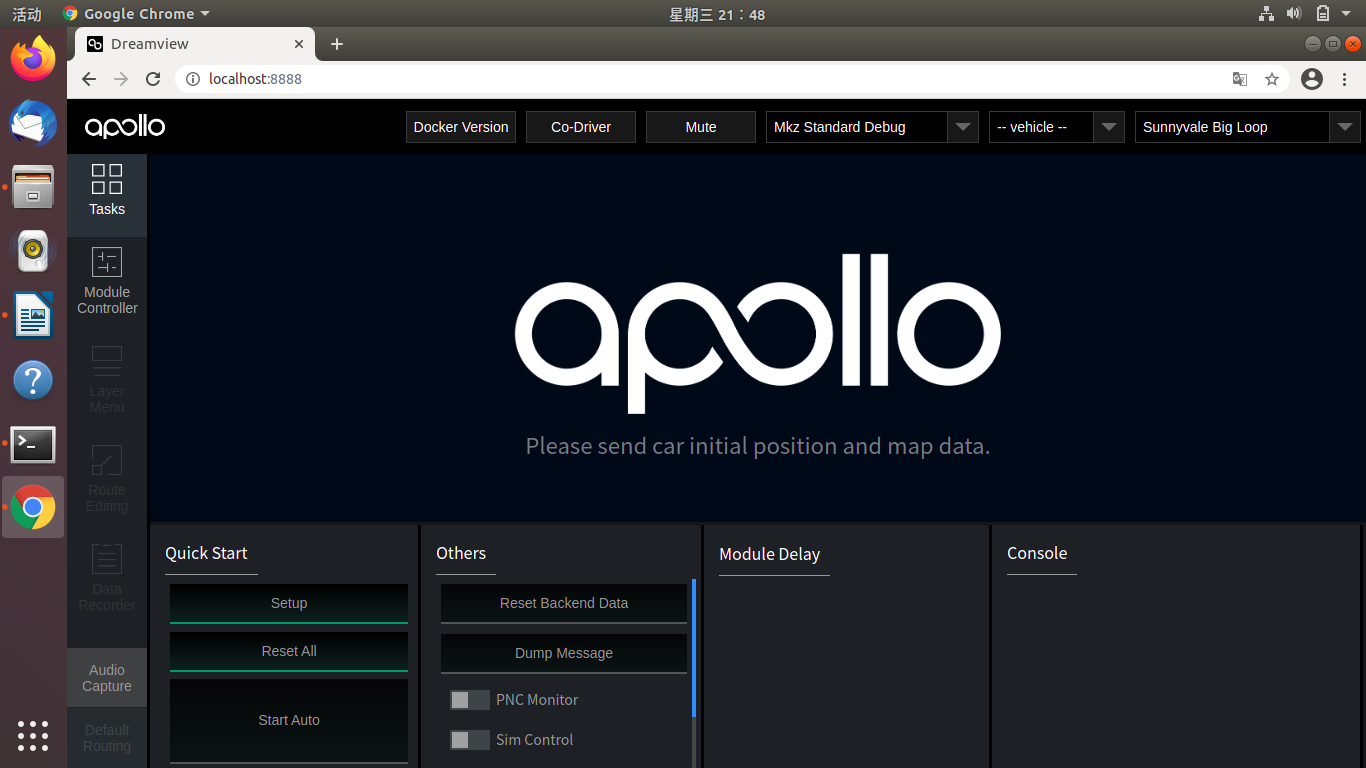
Task: Enable the Sim Control toggle
Action: coord(469,740)
